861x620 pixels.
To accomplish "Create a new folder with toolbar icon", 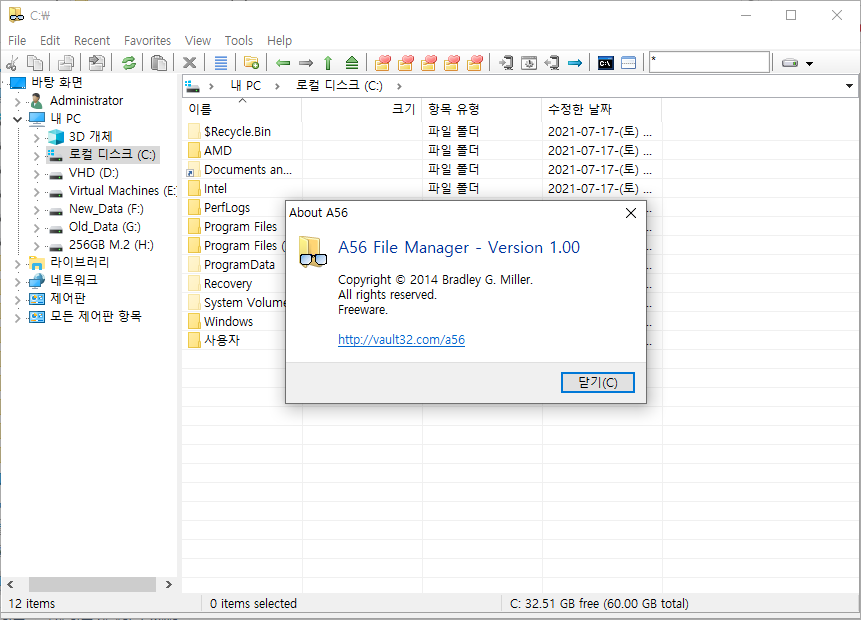I will click(x=251, y=63).
